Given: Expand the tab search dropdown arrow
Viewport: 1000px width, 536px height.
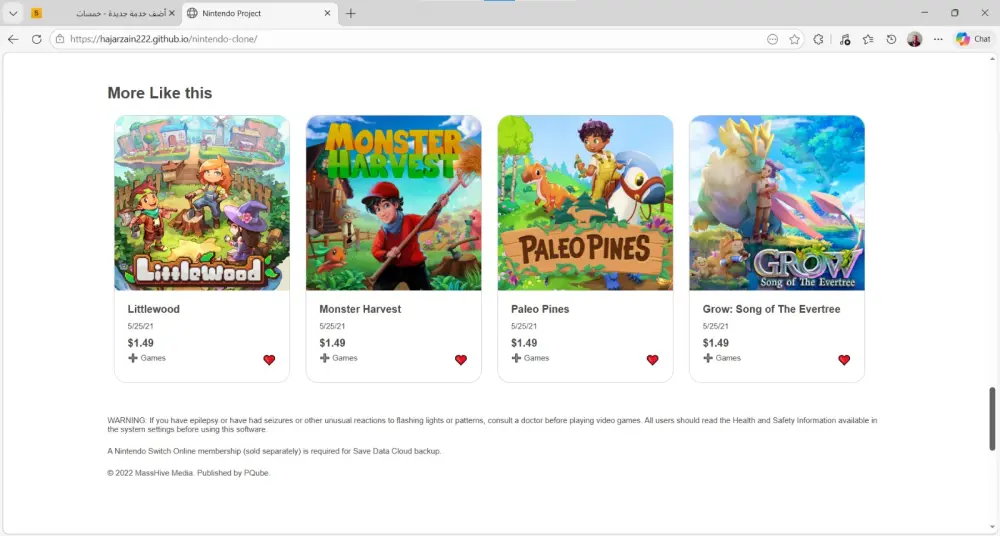Looking at the screenshot, I should [x=13, y=13].
